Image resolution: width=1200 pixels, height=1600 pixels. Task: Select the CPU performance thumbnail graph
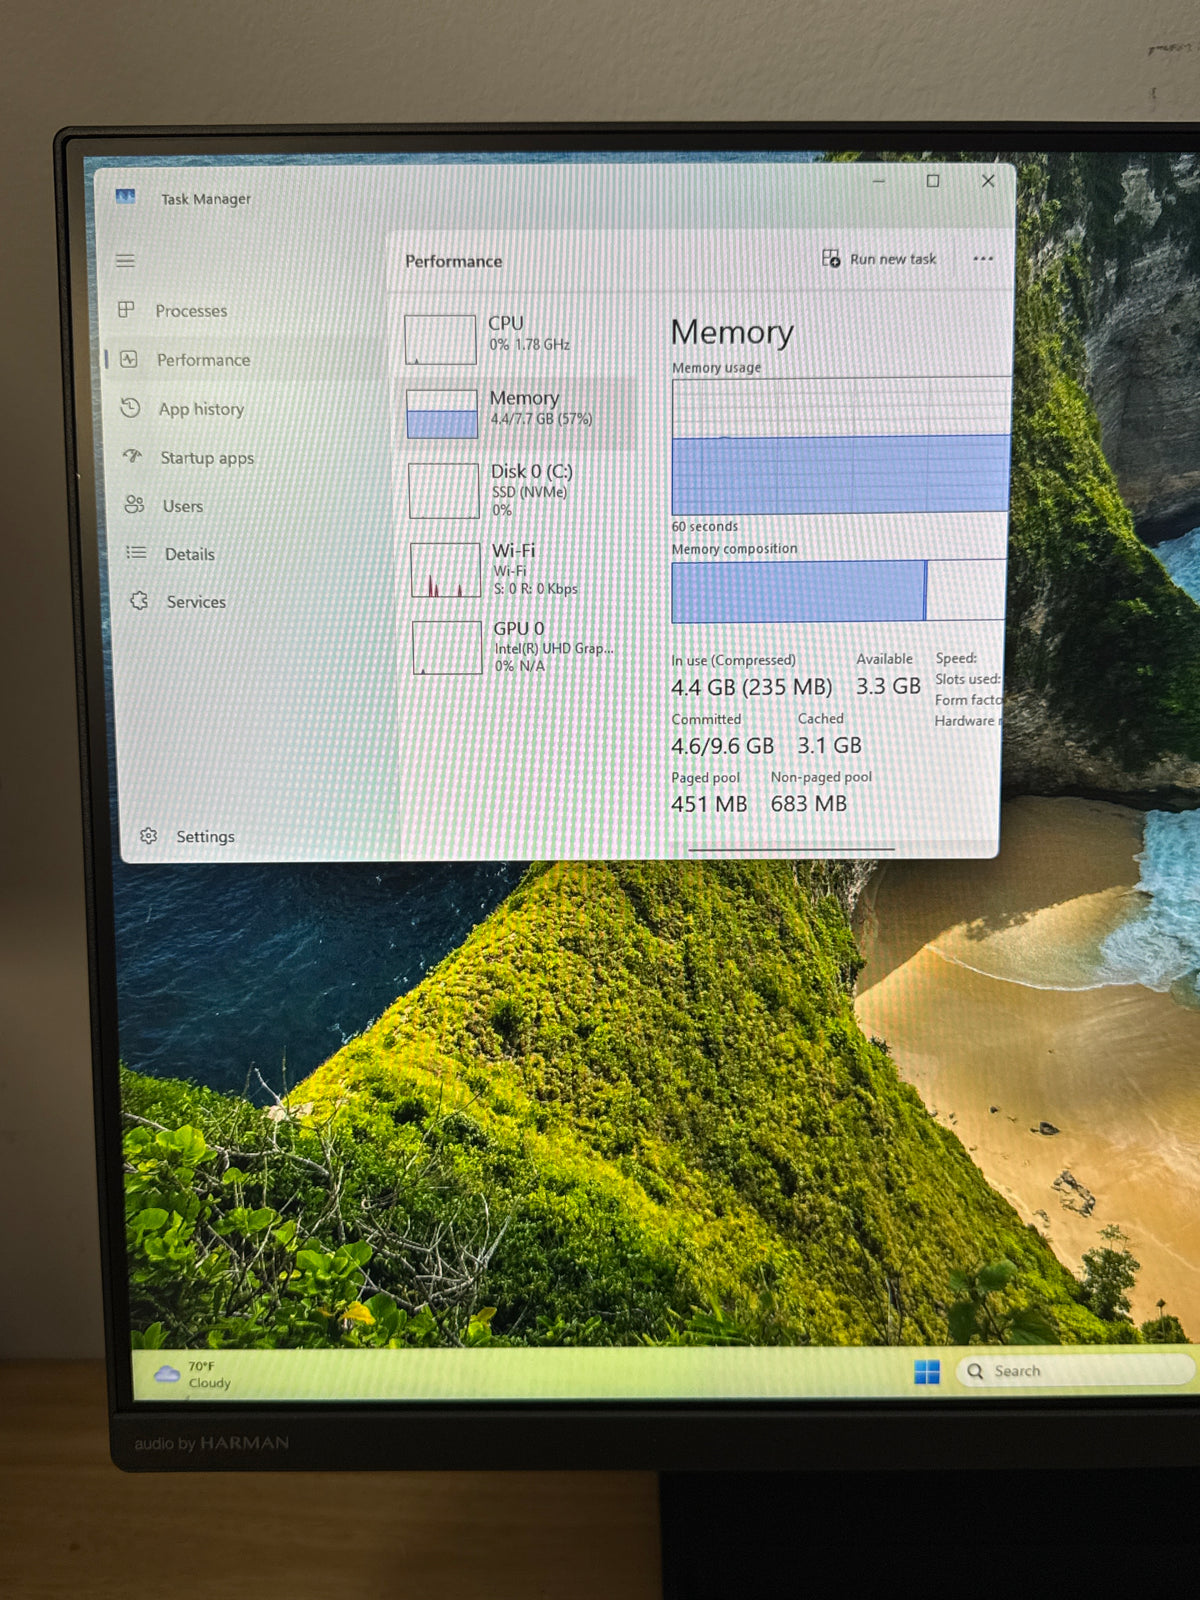[x=440, y=340]
